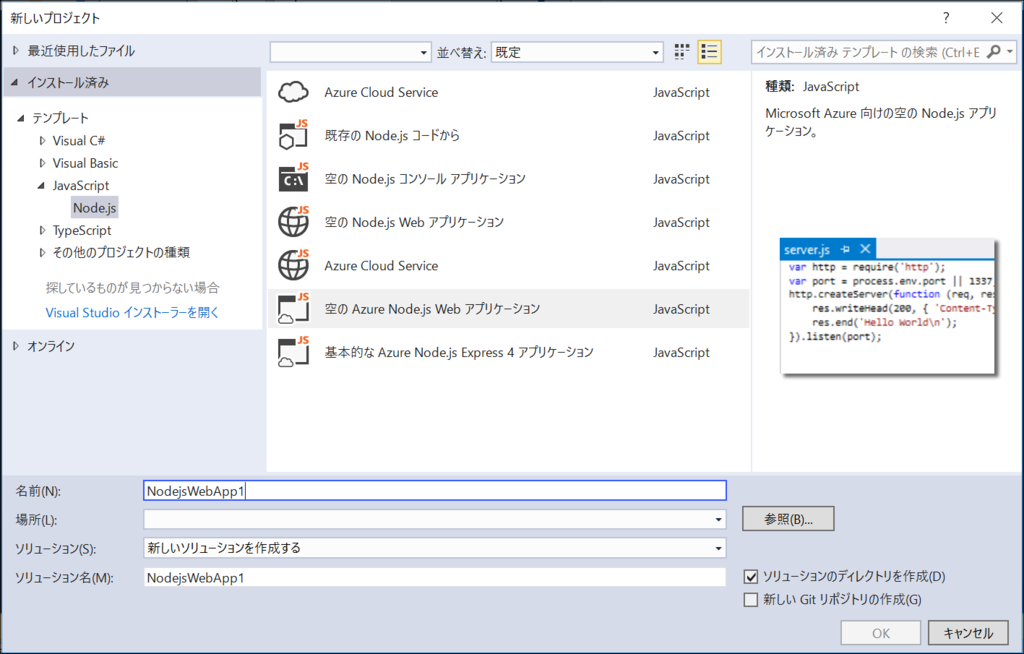Click the Node.js console application icon
Screen dimensions: 1024x654
293,178
